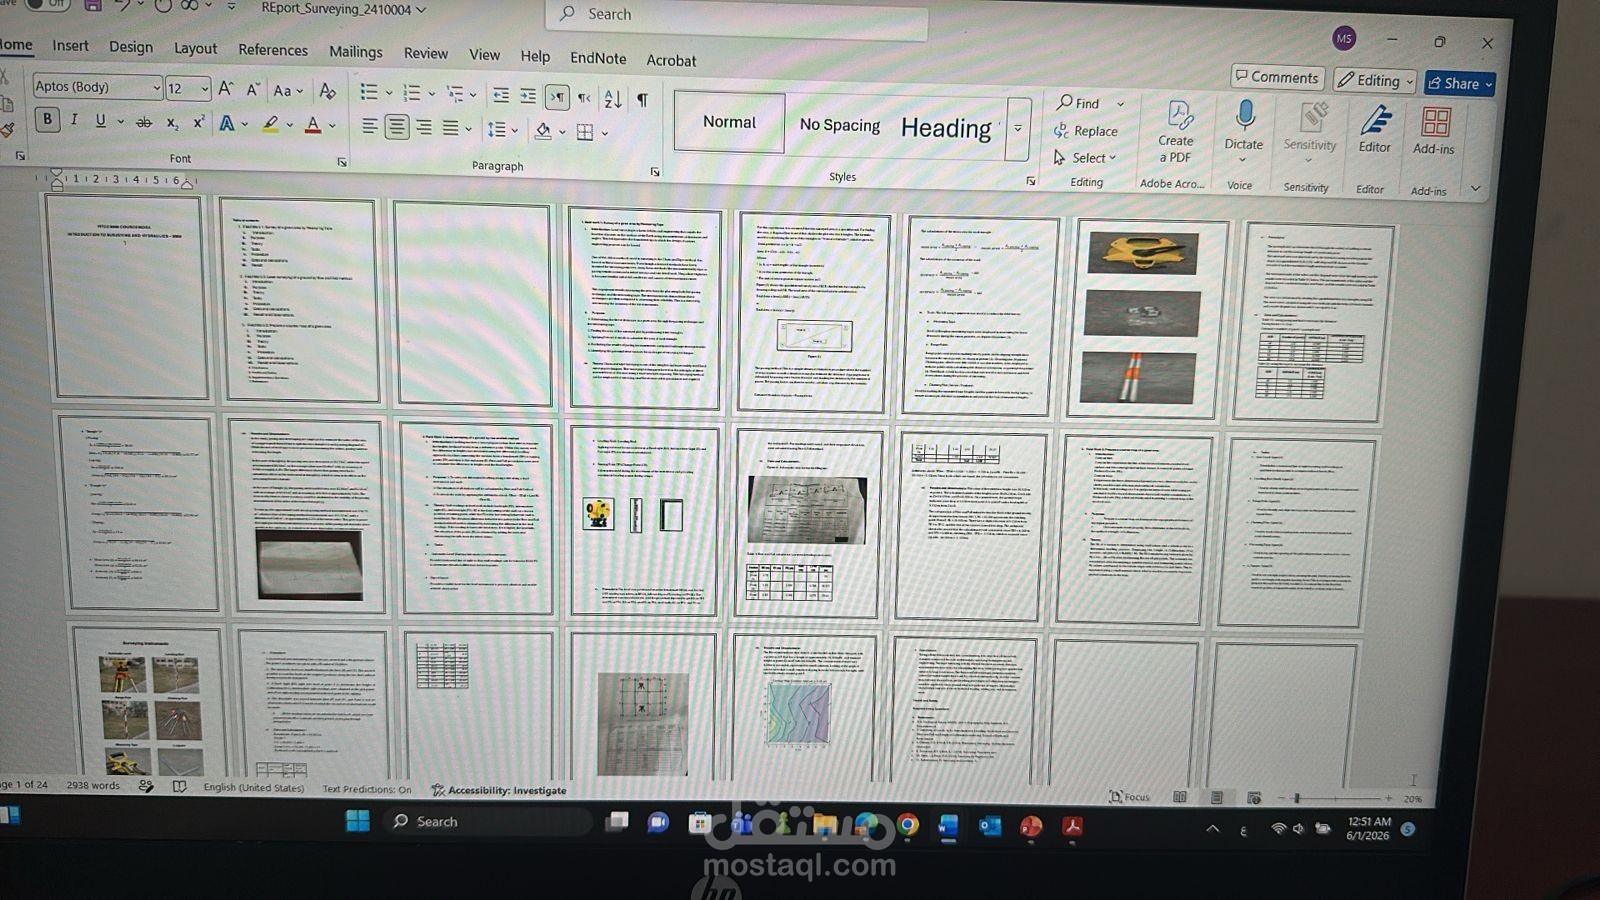Open Chrome from taskbar

pyautogui.click(x=907, y=824)
